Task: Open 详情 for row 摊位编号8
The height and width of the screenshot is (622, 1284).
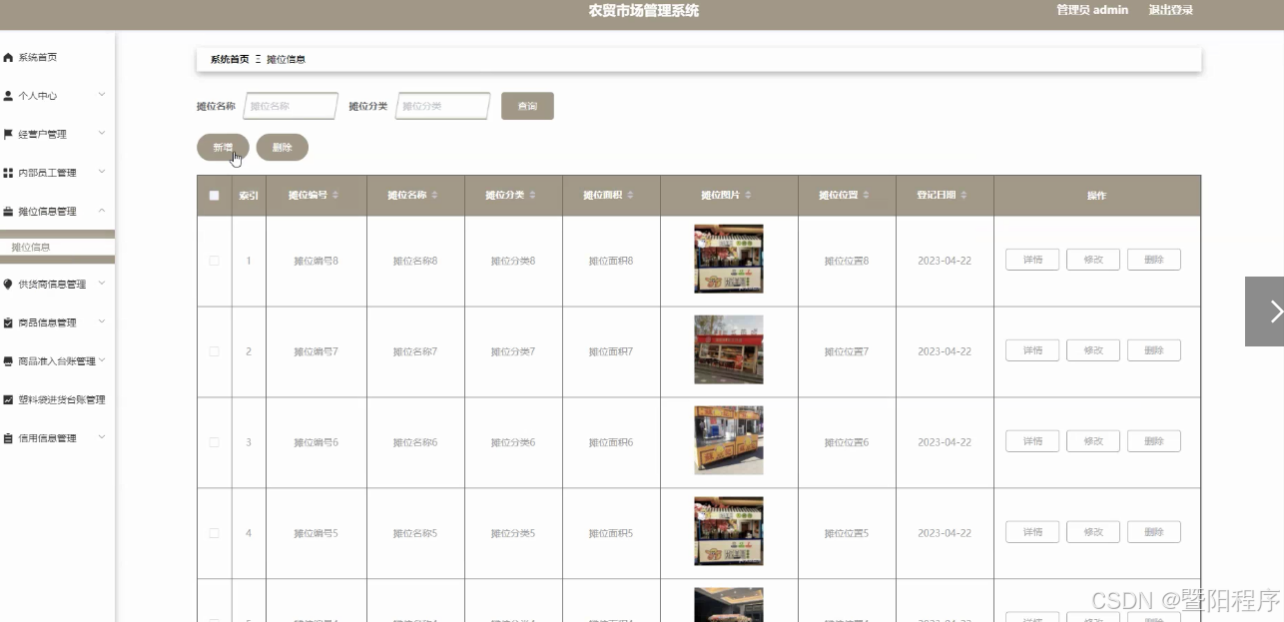Action: pyautogui.click(x=1032, y=260)
